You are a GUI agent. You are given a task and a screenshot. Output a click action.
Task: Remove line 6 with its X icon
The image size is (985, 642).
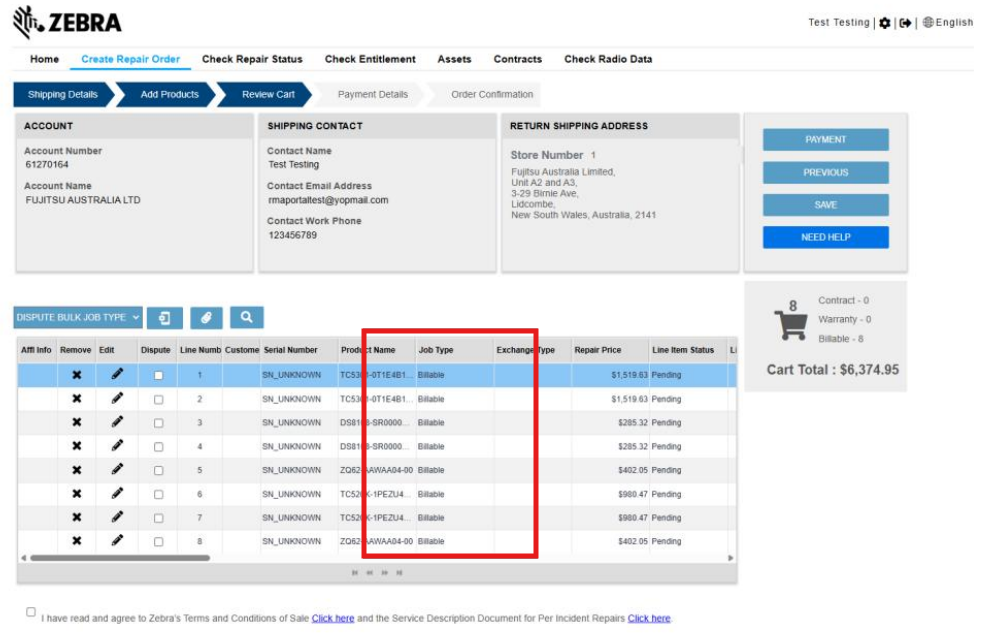77,494
